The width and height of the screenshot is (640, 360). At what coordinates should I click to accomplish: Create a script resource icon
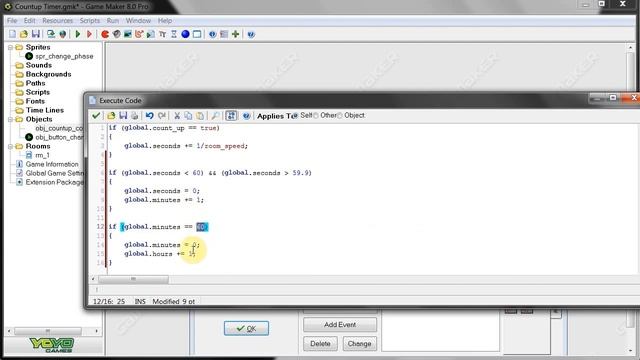(151, 34)
